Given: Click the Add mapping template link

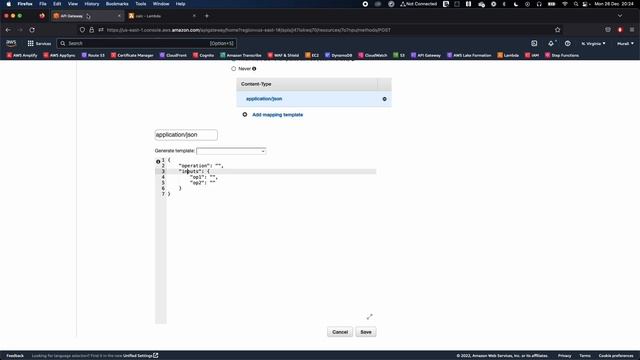Looking at the screenshot, I should pos(278,115).
